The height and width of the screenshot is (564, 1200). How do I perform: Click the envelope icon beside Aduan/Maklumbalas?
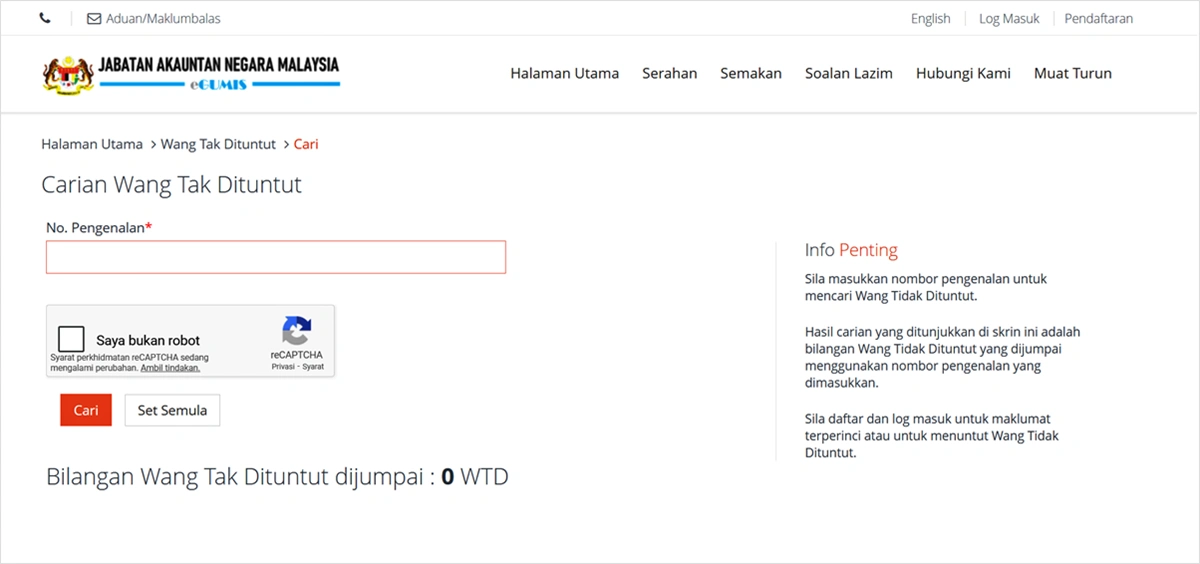pyautogui.click(x=94, y=18)
